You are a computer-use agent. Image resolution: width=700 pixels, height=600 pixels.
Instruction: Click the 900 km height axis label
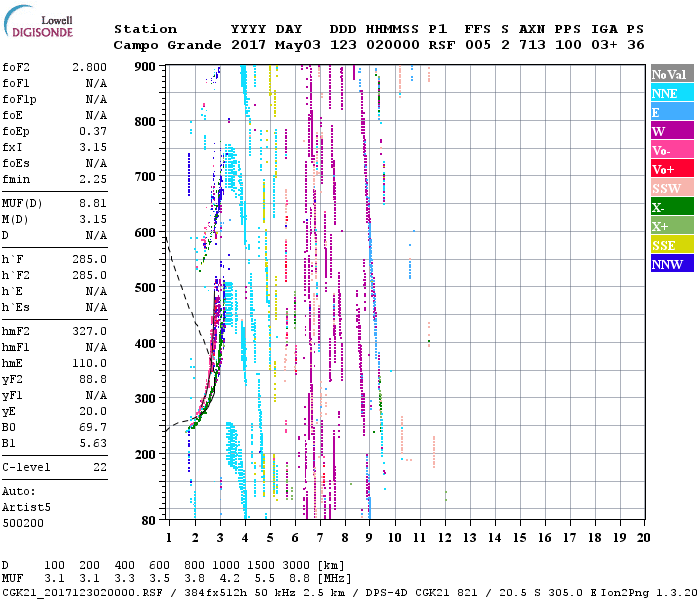tap(145, 67)
